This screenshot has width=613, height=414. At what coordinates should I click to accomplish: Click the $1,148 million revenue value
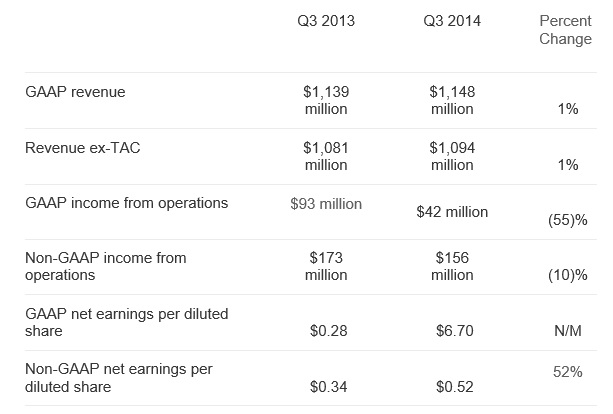[x=452, y=100]
